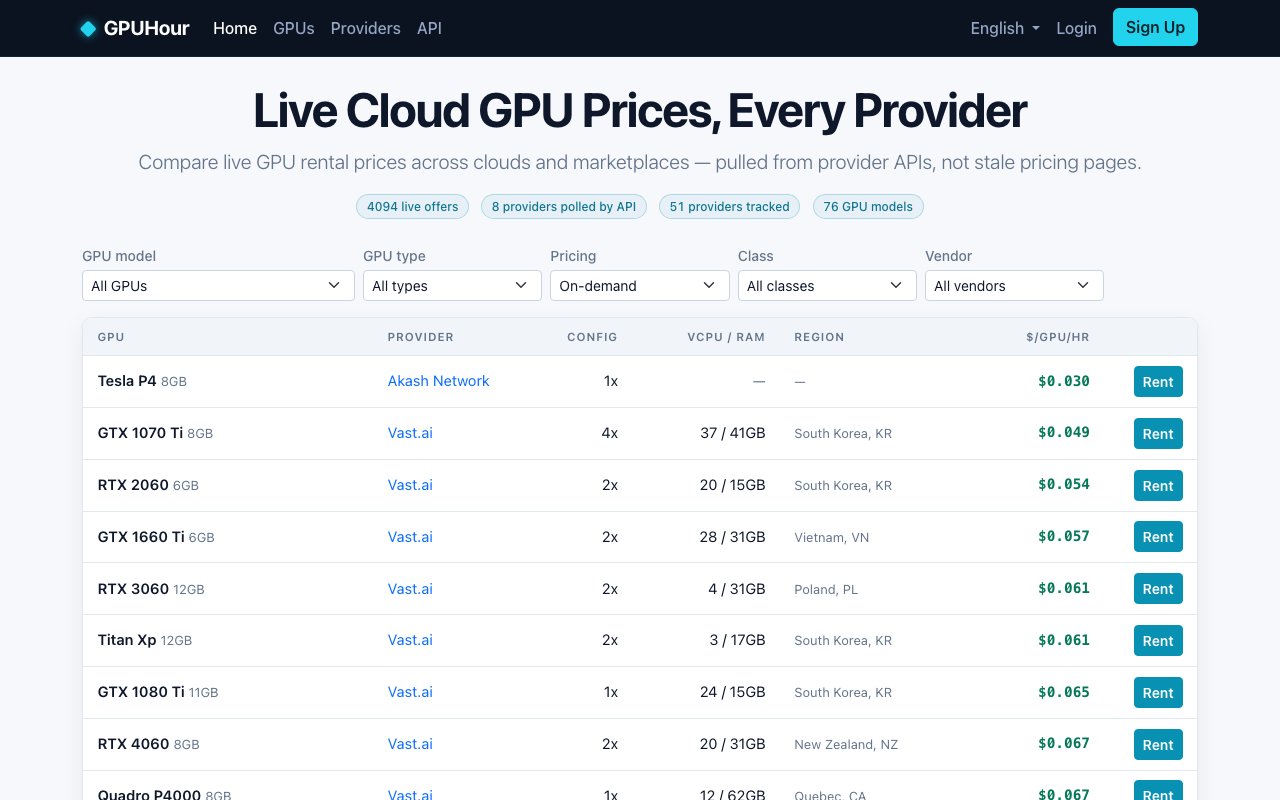This screenshot has width=1280, height=800.
Task: Click the '4094 live offers' badge
Action: pos(412,207)
